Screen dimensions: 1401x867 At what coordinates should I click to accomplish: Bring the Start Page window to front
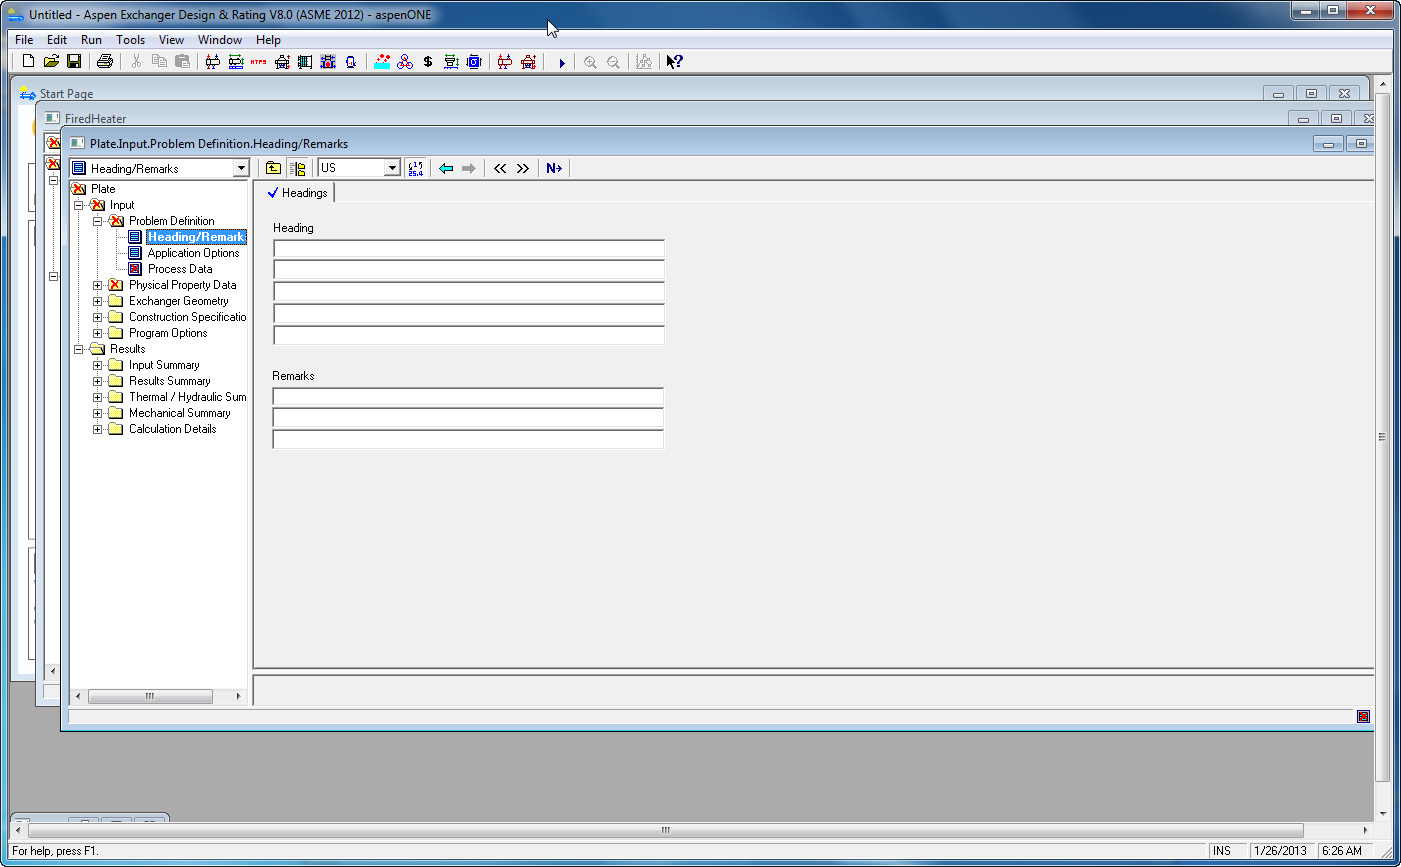66,94
